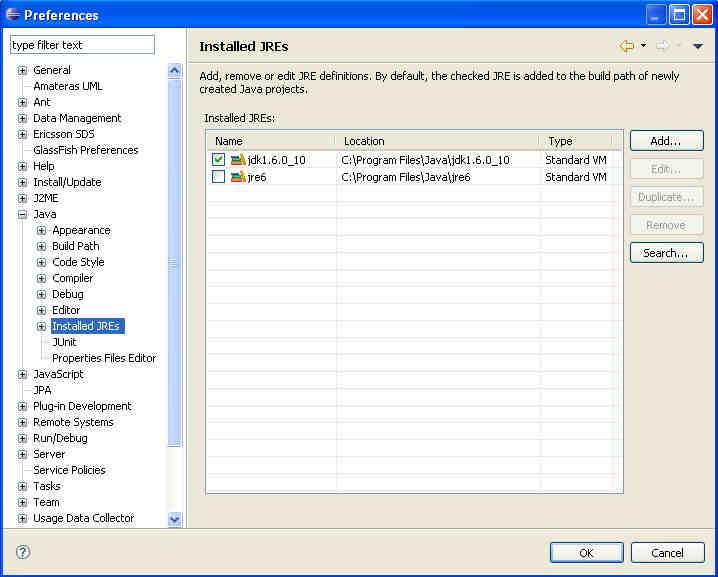Viewport: 718px width, 577px height.
Task: Select the JUnit preference page
Action: tap(65, 342)
